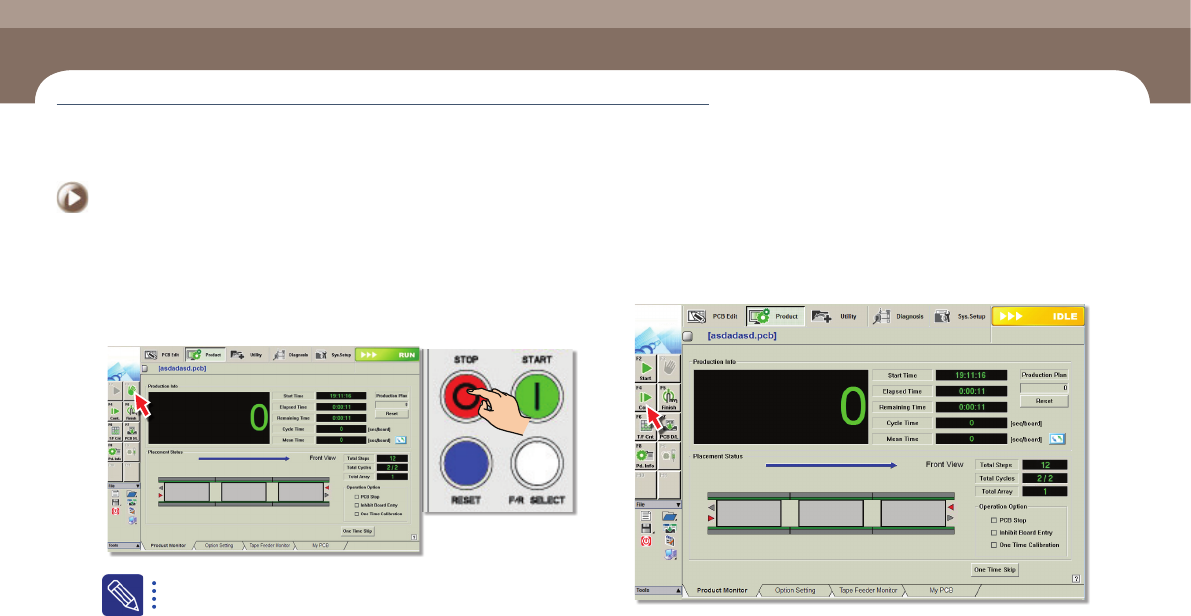Viewport: 1191px width, 616px height.
Task: Click mean time refresh icon in RUN window
Action: (400, 440)
